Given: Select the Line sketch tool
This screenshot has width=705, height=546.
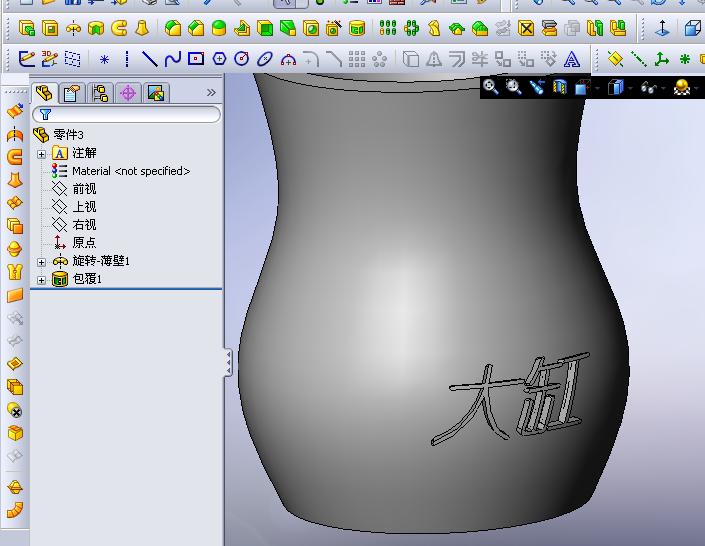Looking at the screenshot, I should 150,59.
